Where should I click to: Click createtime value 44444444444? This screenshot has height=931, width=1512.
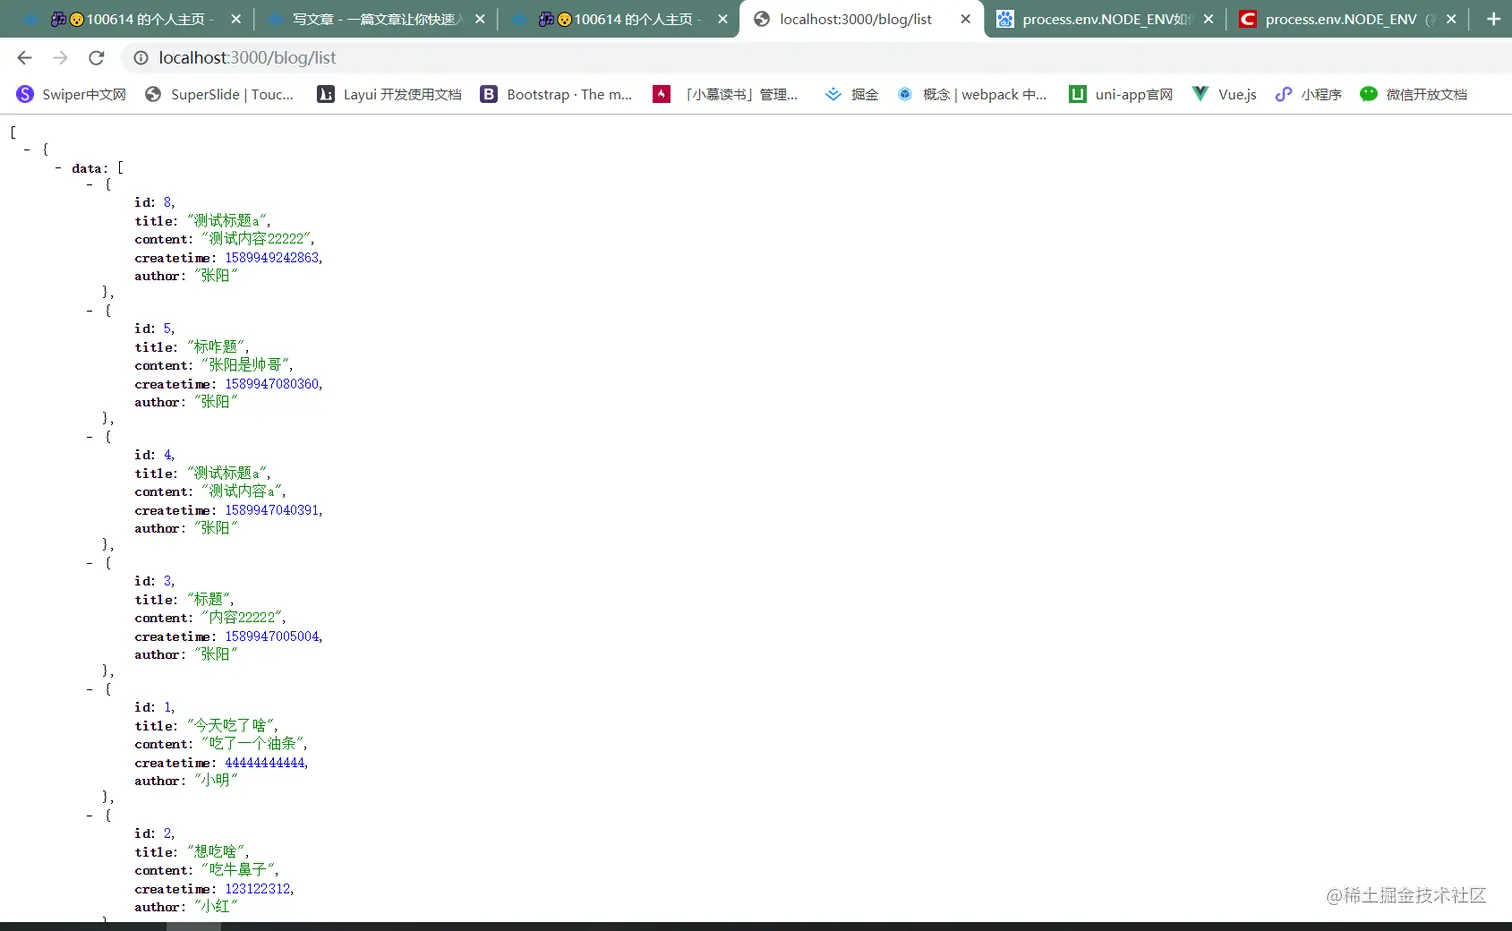tap(264, 763)
